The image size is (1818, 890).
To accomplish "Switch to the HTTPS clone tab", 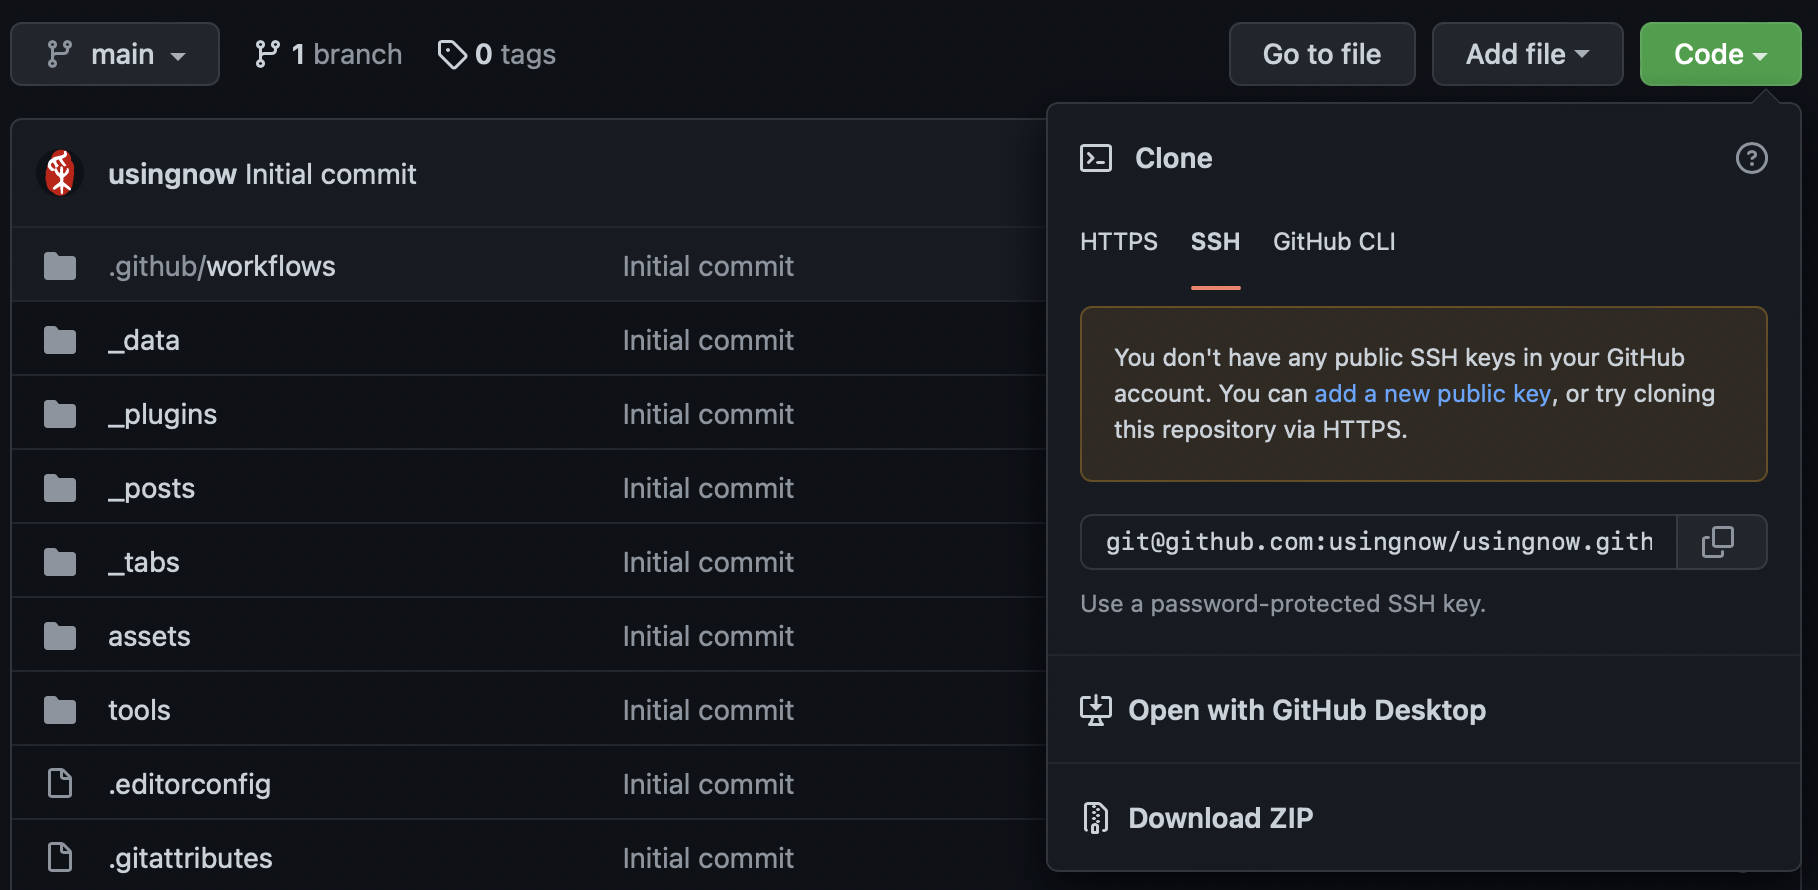I will coord(1119,242).
